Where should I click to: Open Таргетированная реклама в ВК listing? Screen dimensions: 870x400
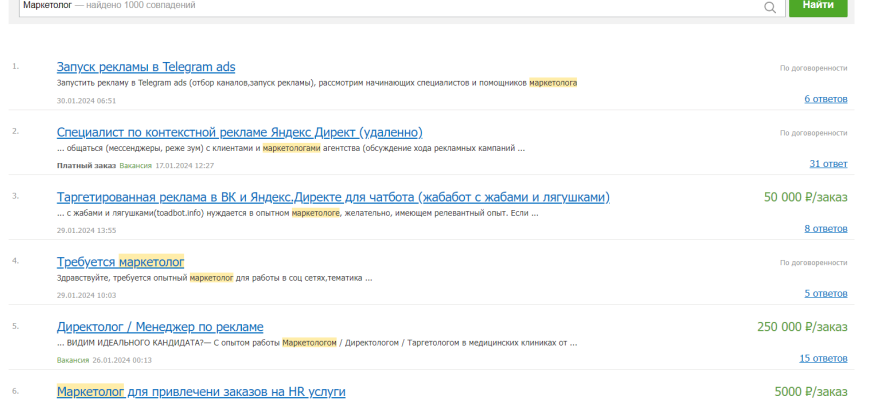333,197
